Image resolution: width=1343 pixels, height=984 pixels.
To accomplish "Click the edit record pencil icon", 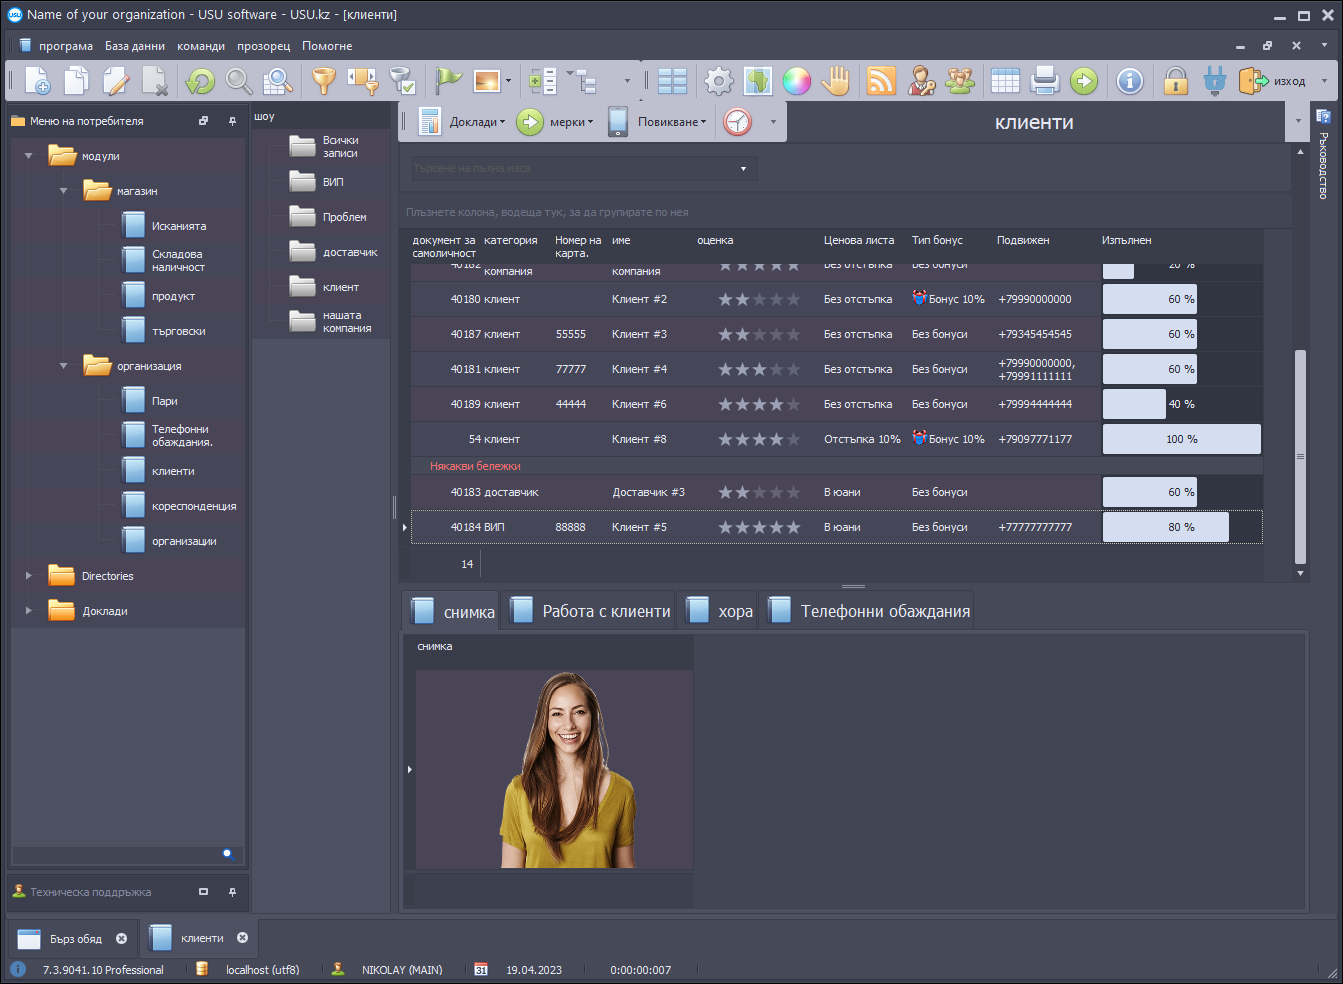I will 116,81.
